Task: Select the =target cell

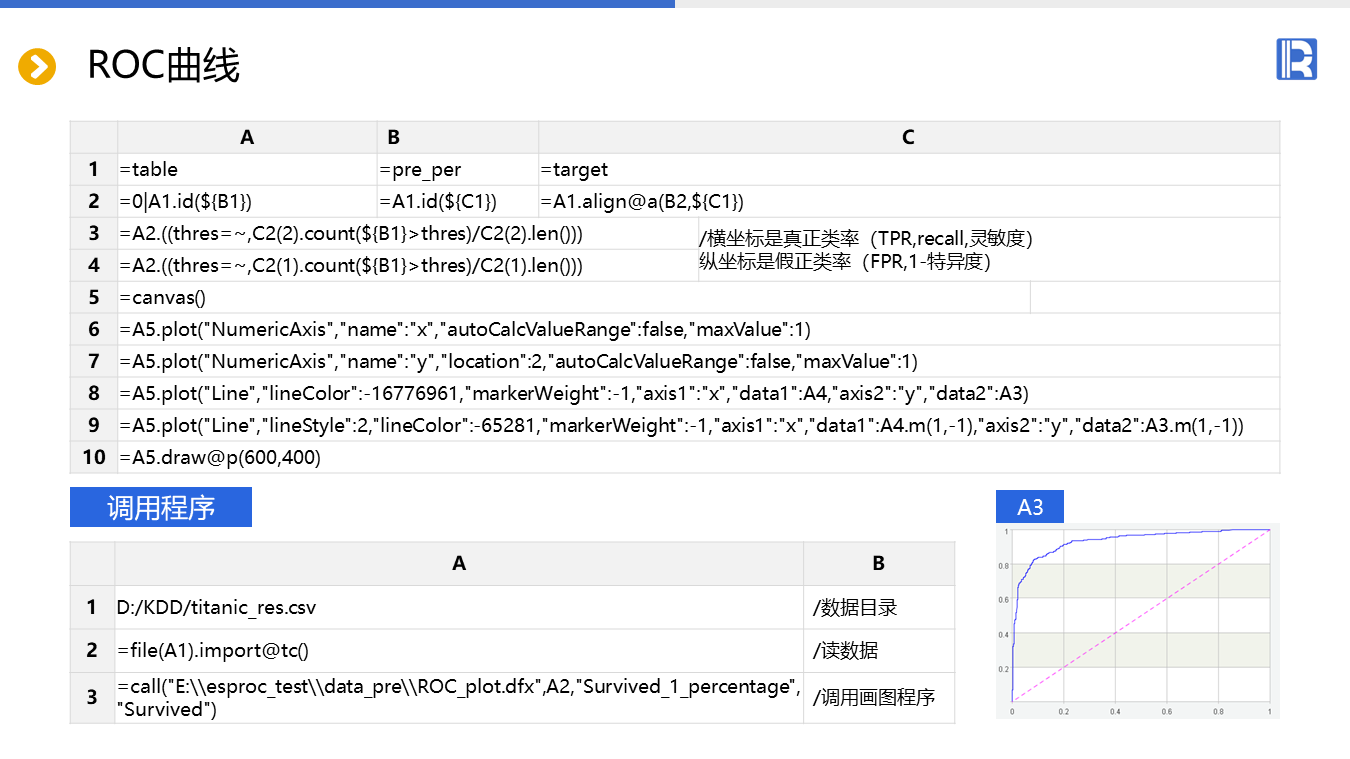Action: tap(908, 170)
